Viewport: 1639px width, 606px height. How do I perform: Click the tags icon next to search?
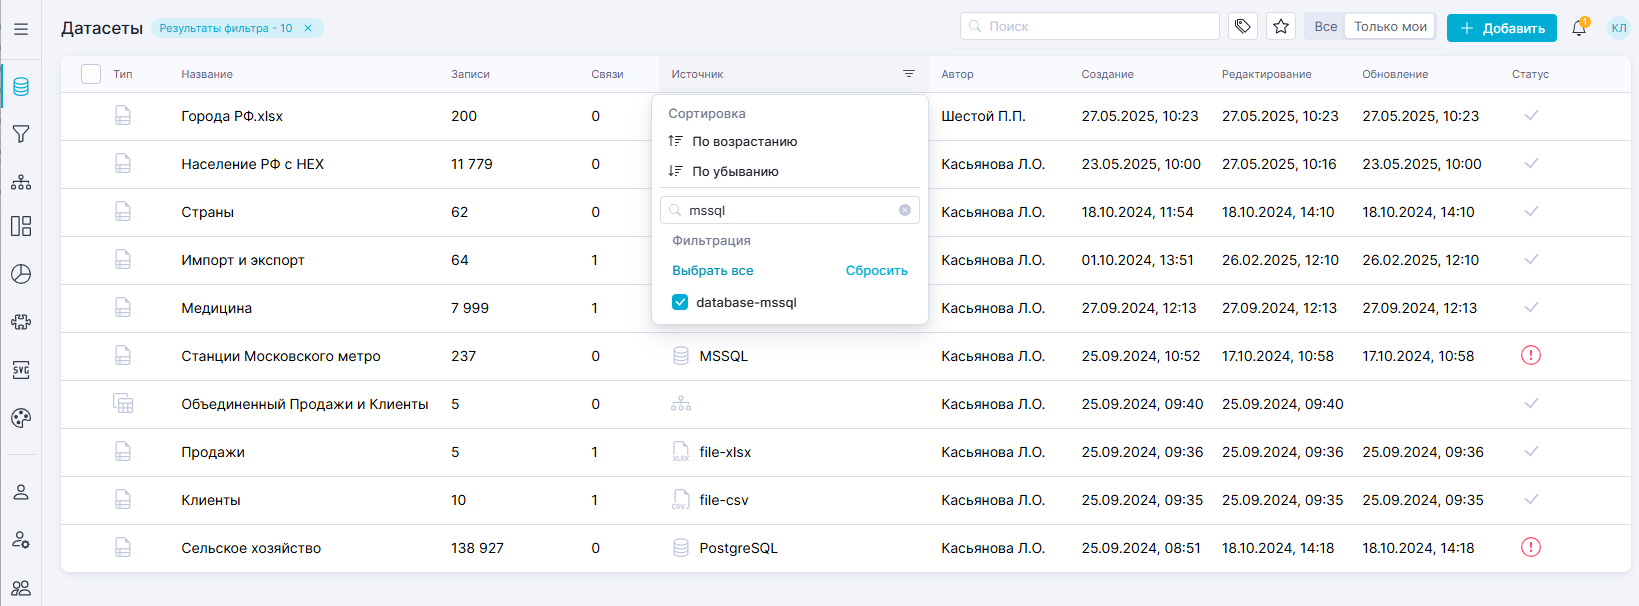[x=1242, y=27]
